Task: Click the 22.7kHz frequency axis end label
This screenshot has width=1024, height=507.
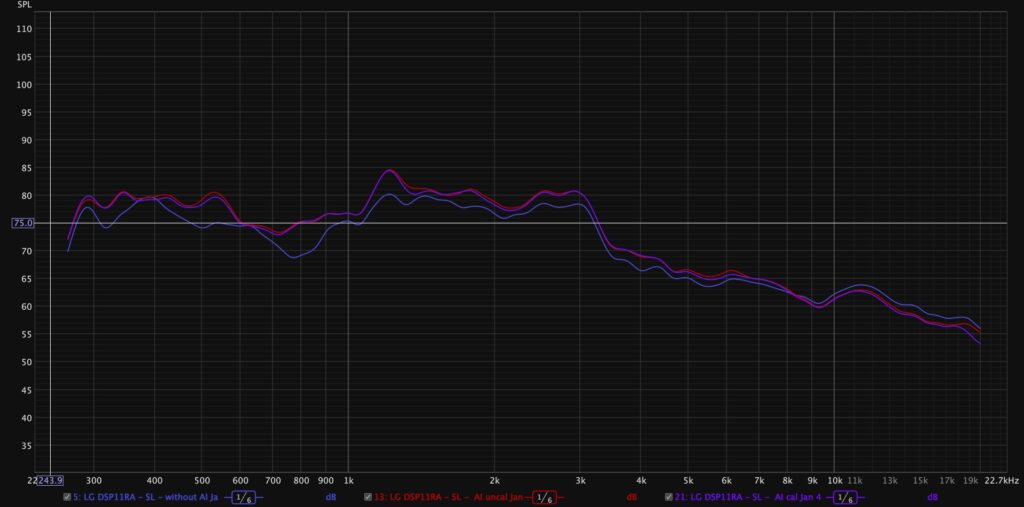Action: (1002, 480)
